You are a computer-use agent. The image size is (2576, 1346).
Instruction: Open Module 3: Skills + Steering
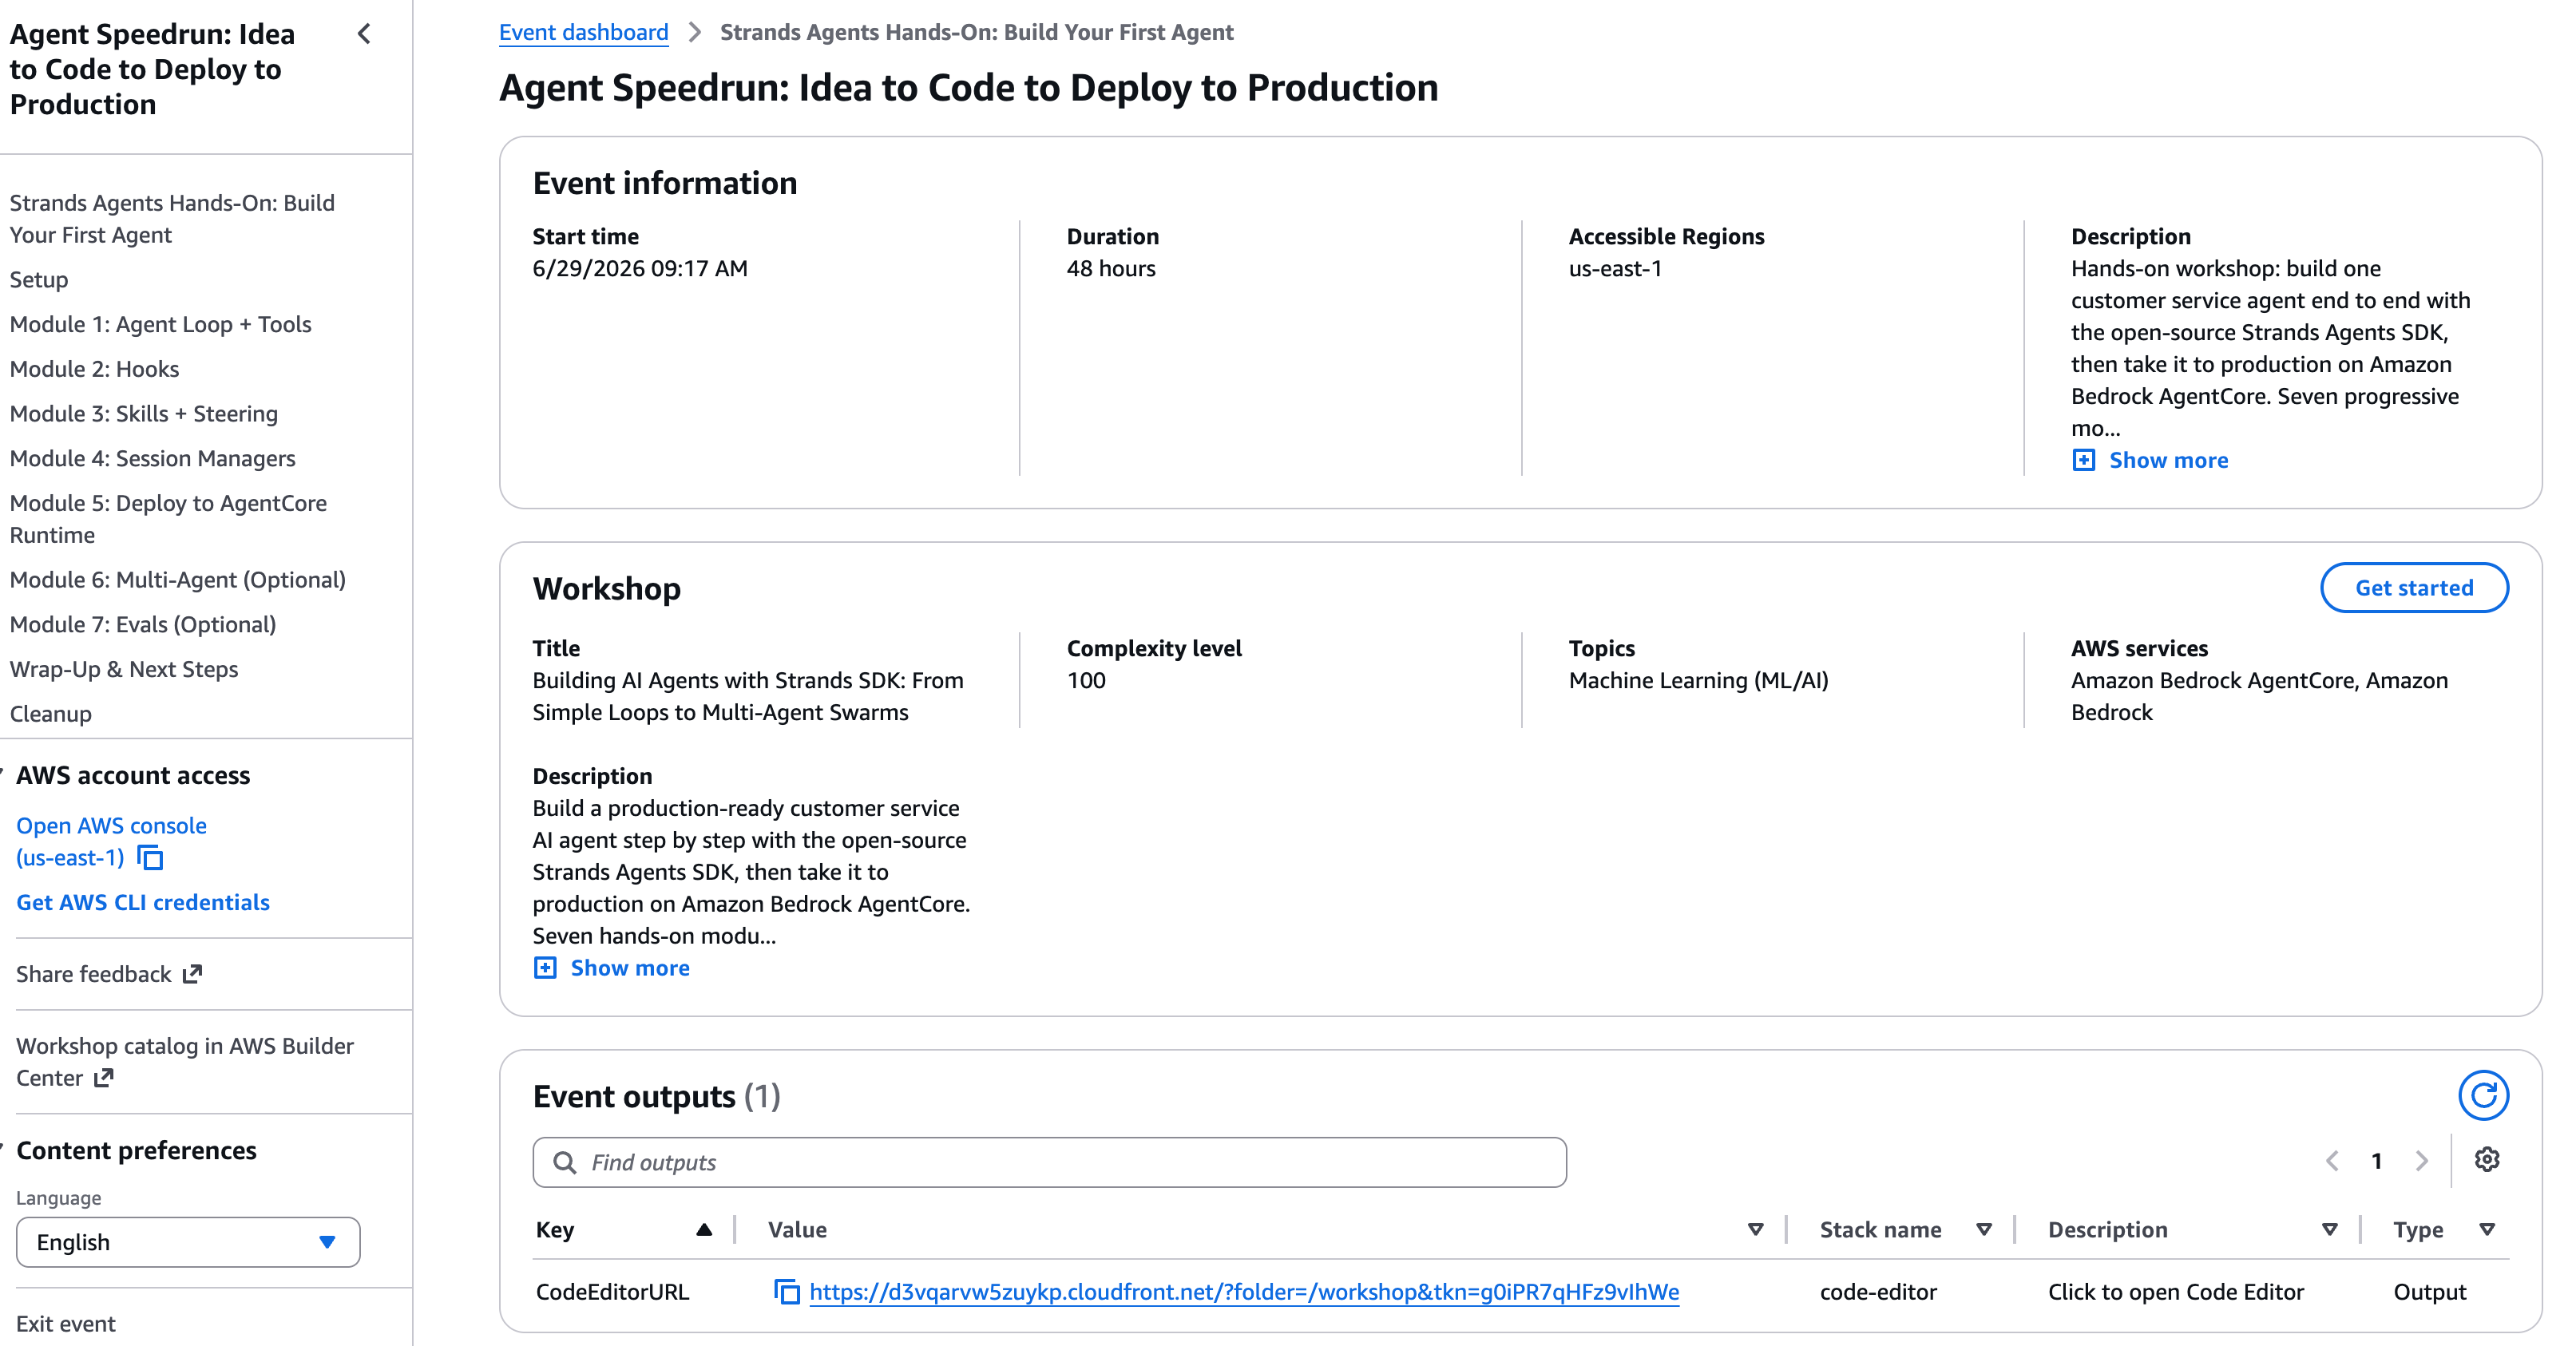[x=143, y=414]
